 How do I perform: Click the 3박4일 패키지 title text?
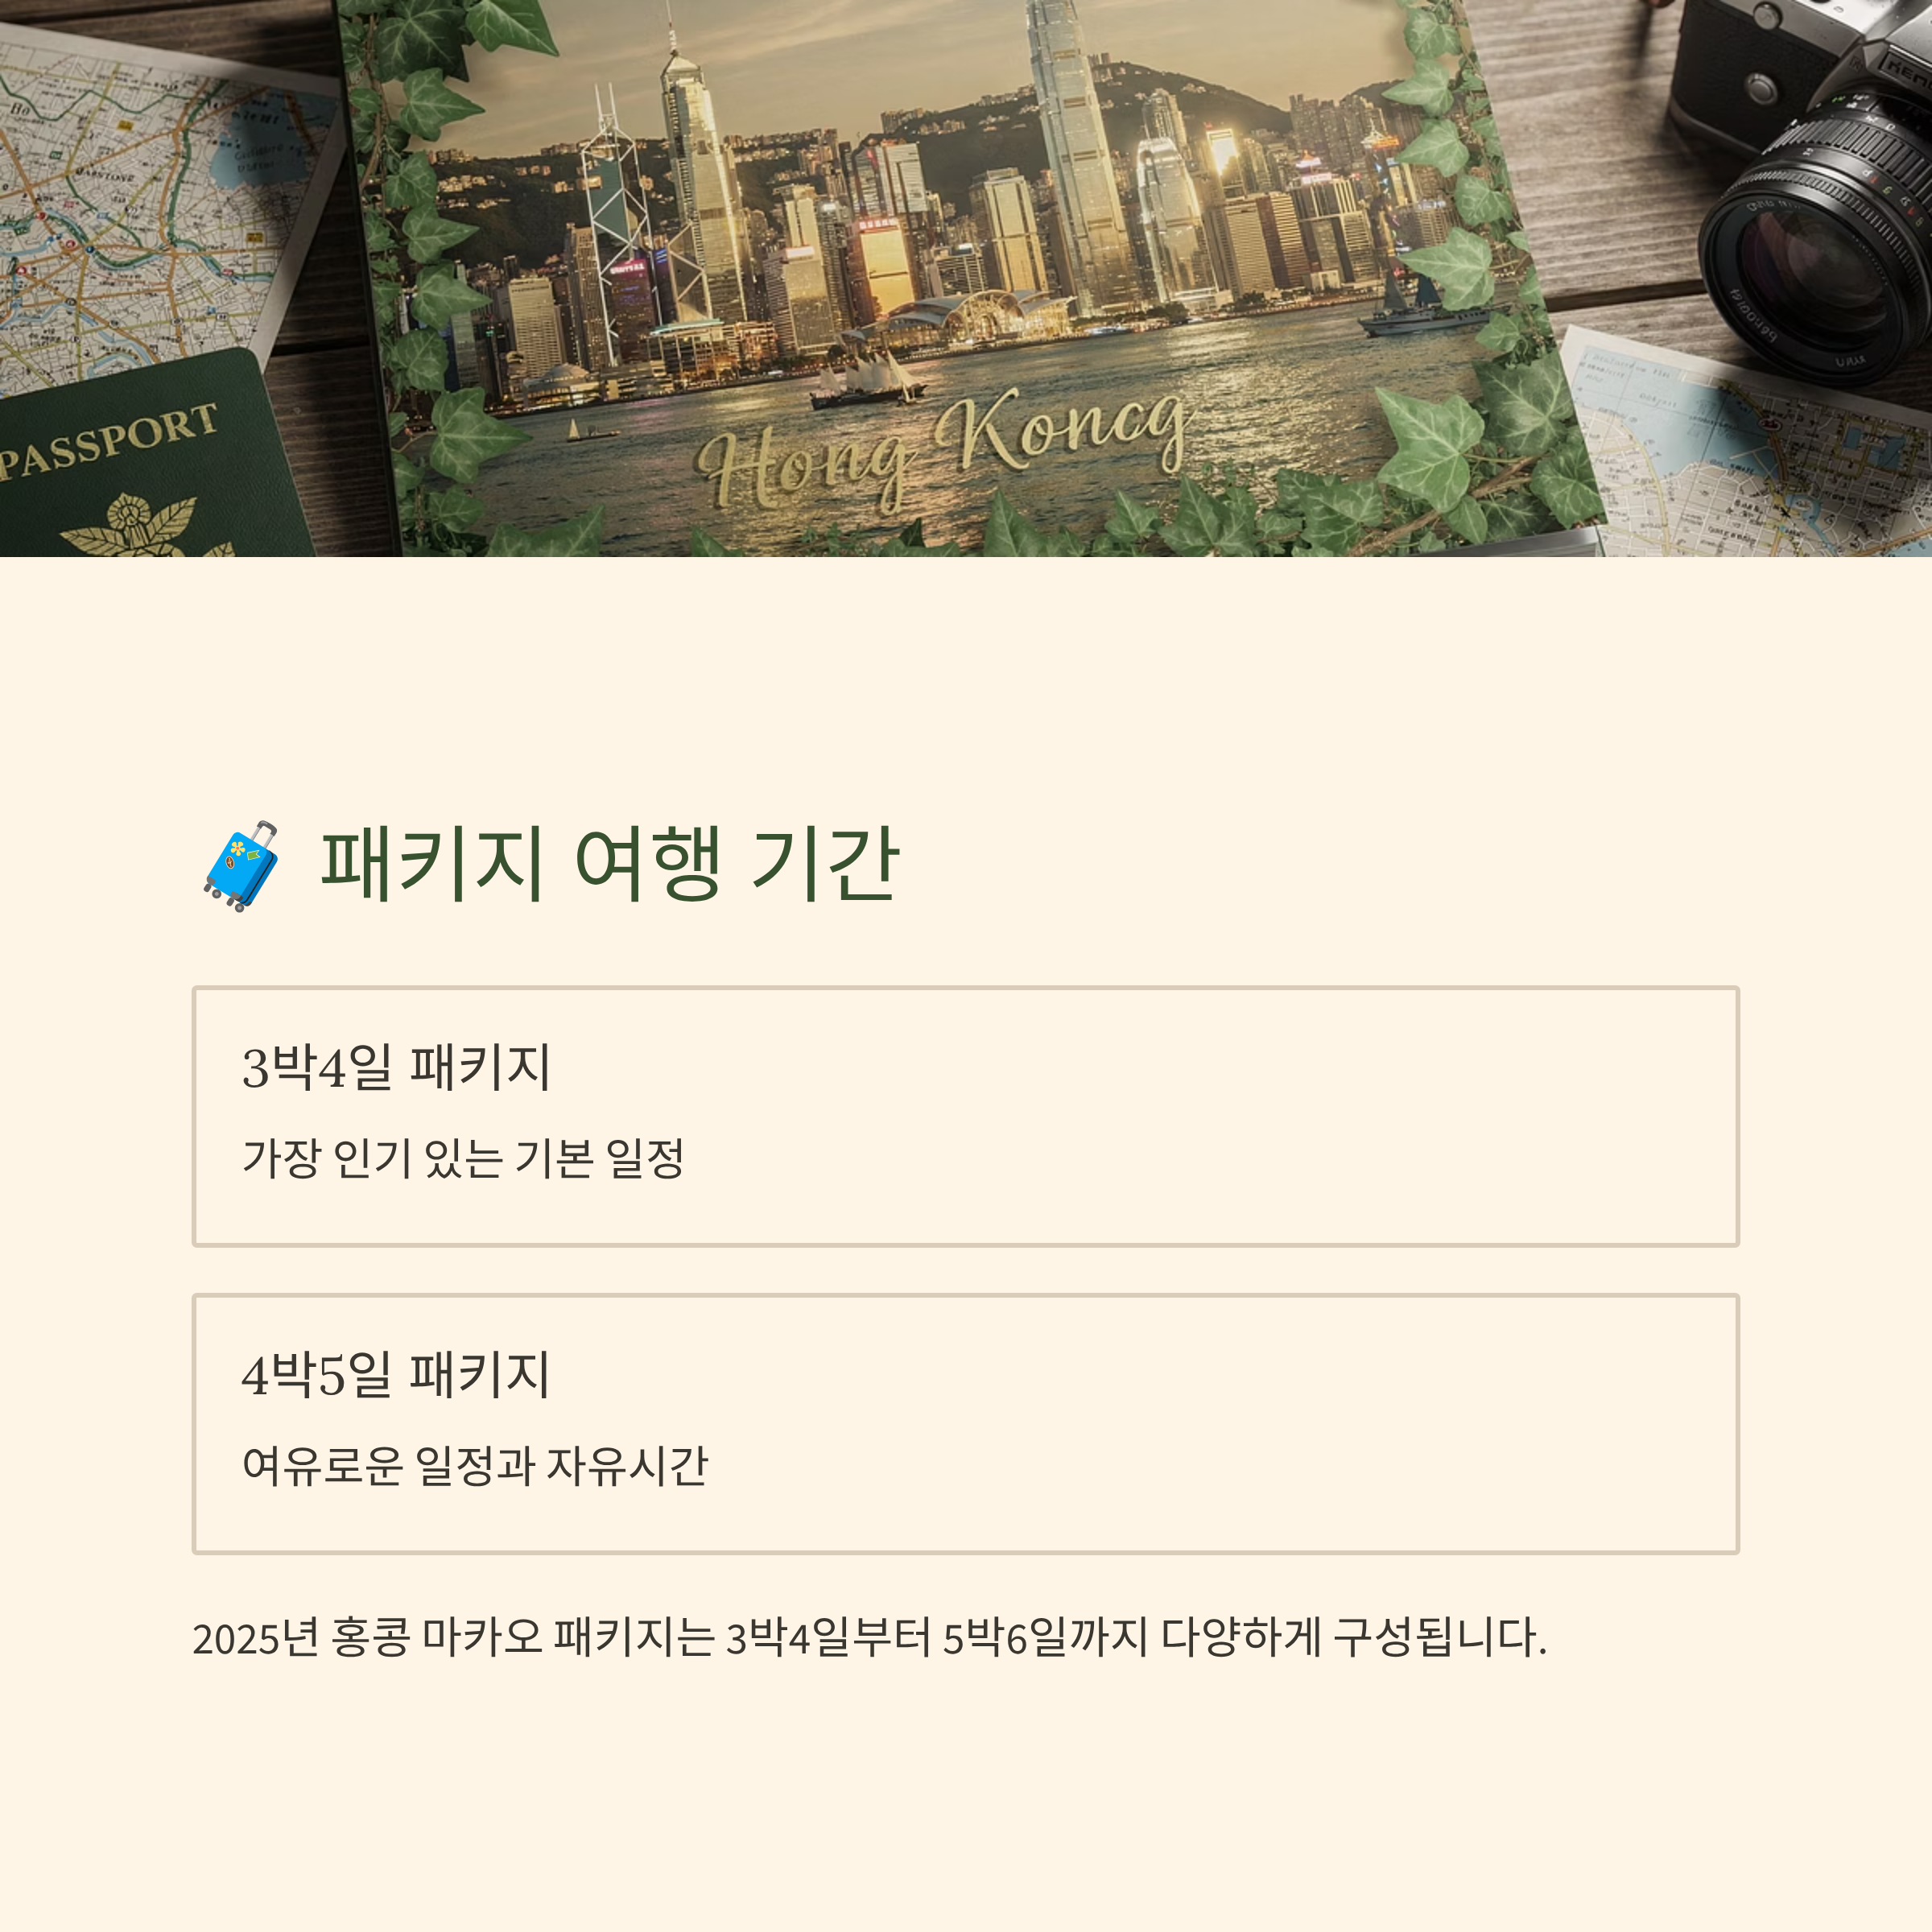point(396,1067)
